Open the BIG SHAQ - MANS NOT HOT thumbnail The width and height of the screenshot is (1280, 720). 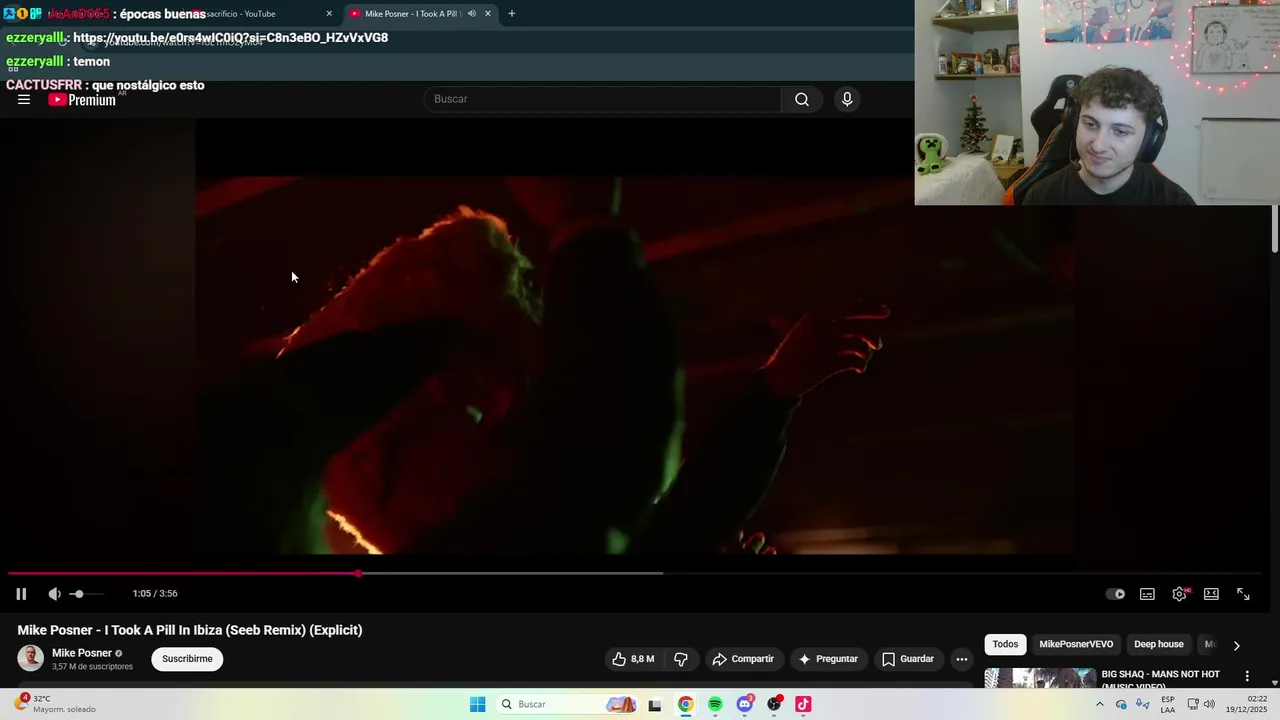click(x=1040, y=678)
